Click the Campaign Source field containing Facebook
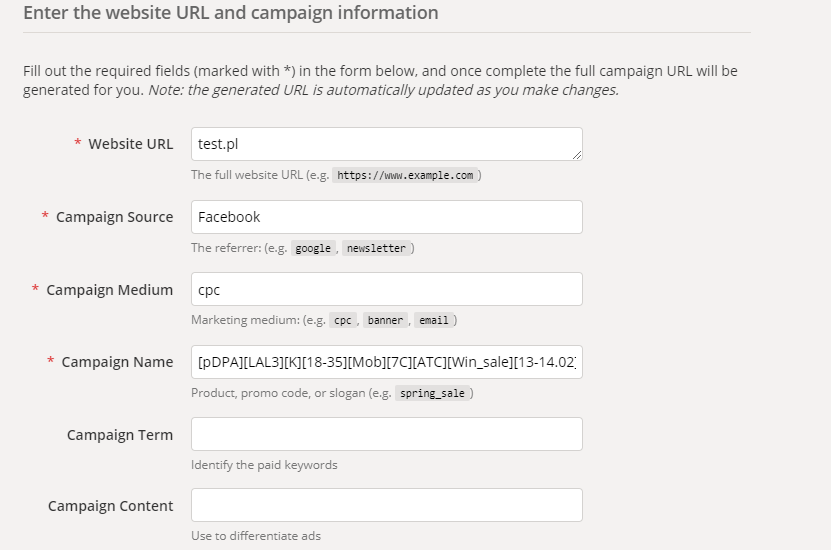The width and height of the screenshot is (831, 550). 387,217
